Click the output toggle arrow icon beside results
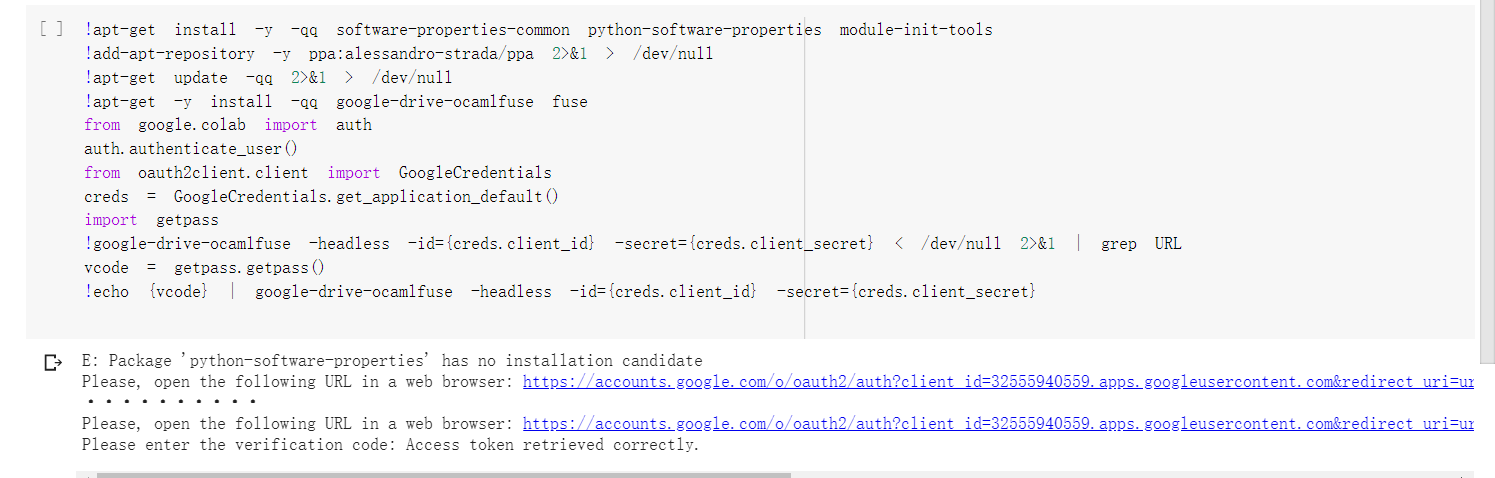 tap(53, 362)
